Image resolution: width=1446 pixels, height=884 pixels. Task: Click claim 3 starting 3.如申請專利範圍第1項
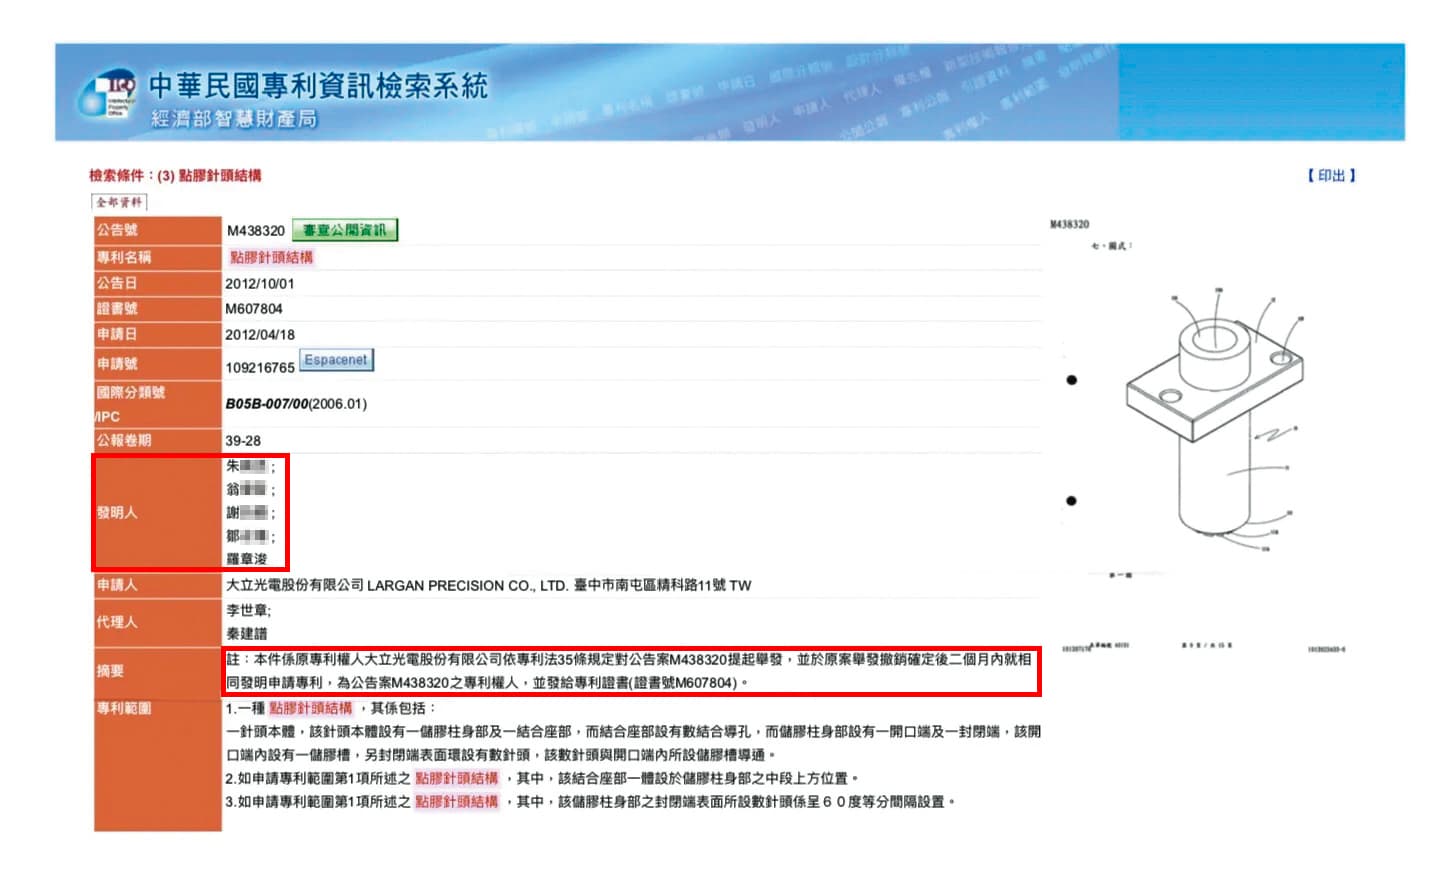pos(591,802)
